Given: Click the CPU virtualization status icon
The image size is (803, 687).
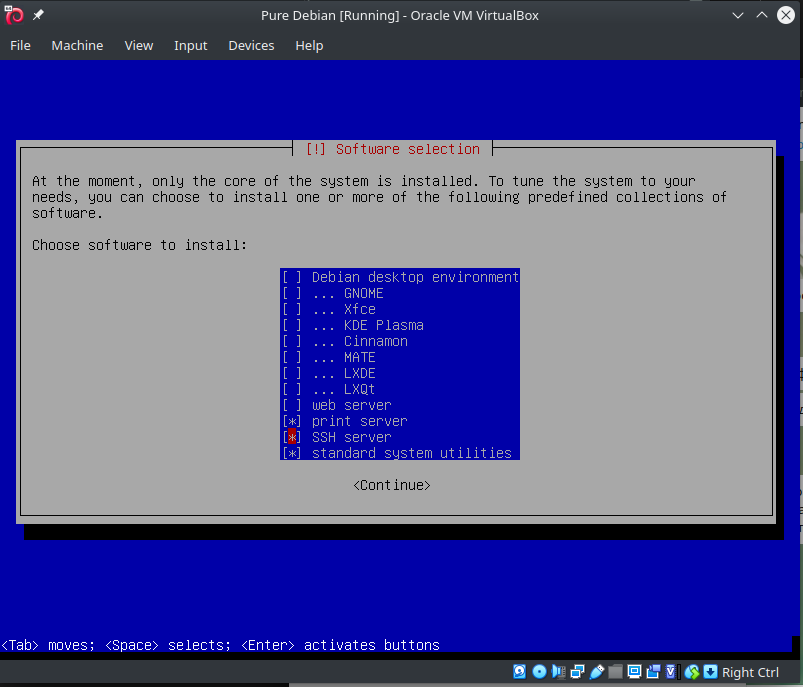Looking at the screenshot, I should point(672,671).
